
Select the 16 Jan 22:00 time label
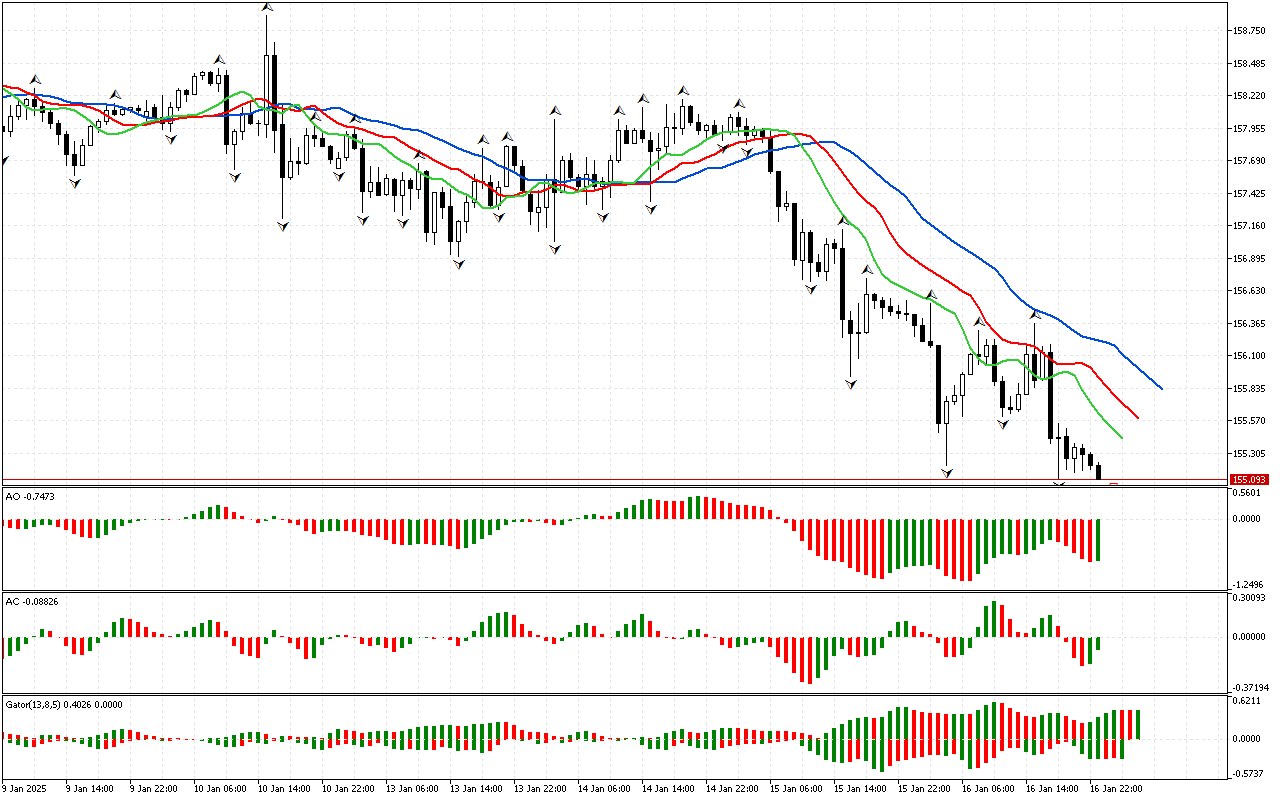tap(1115, 788)
